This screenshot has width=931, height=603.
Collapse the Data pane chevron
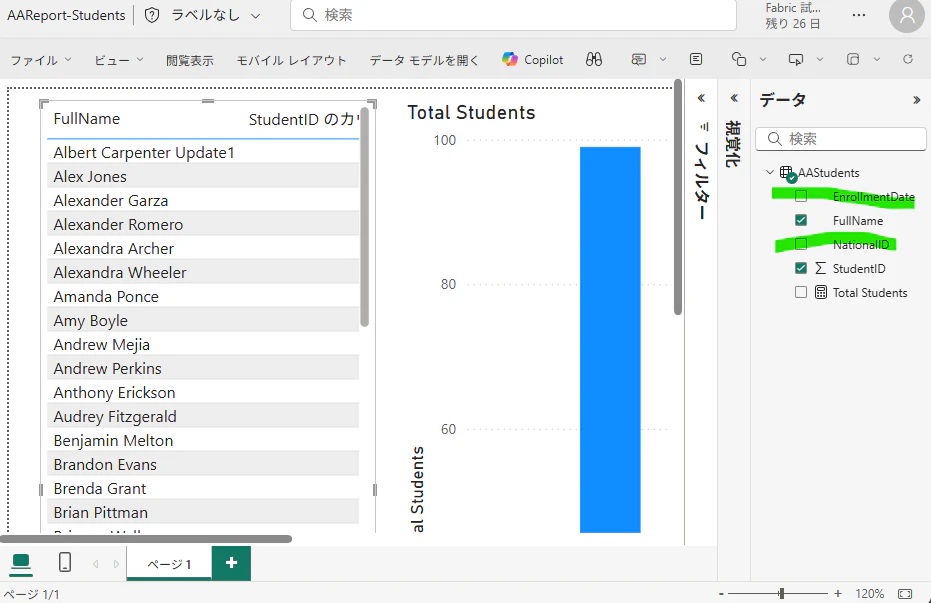(x=916, y=100)
